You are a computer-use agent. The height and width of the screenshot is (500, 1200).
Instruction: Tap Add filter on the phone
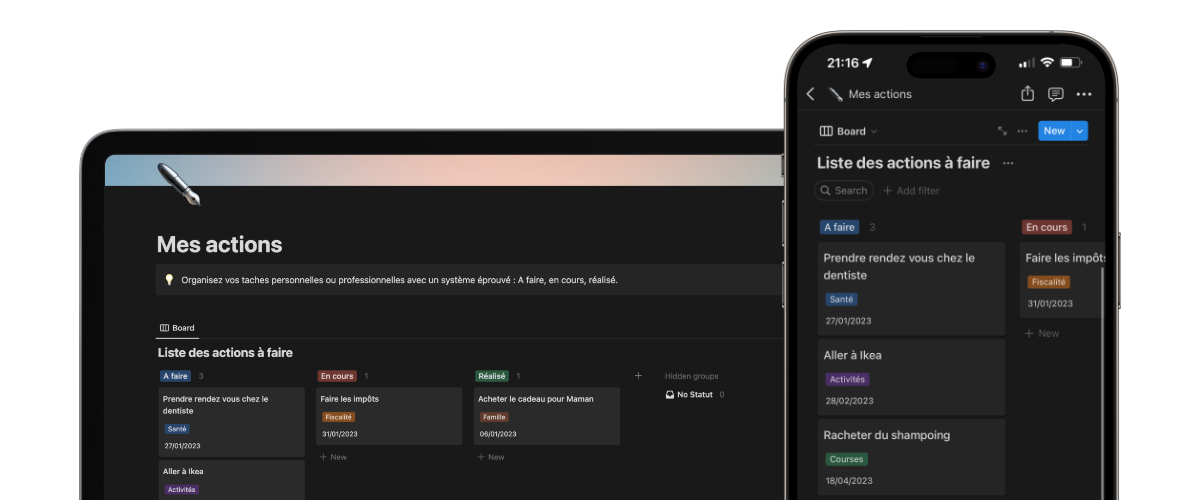(911, 190)
